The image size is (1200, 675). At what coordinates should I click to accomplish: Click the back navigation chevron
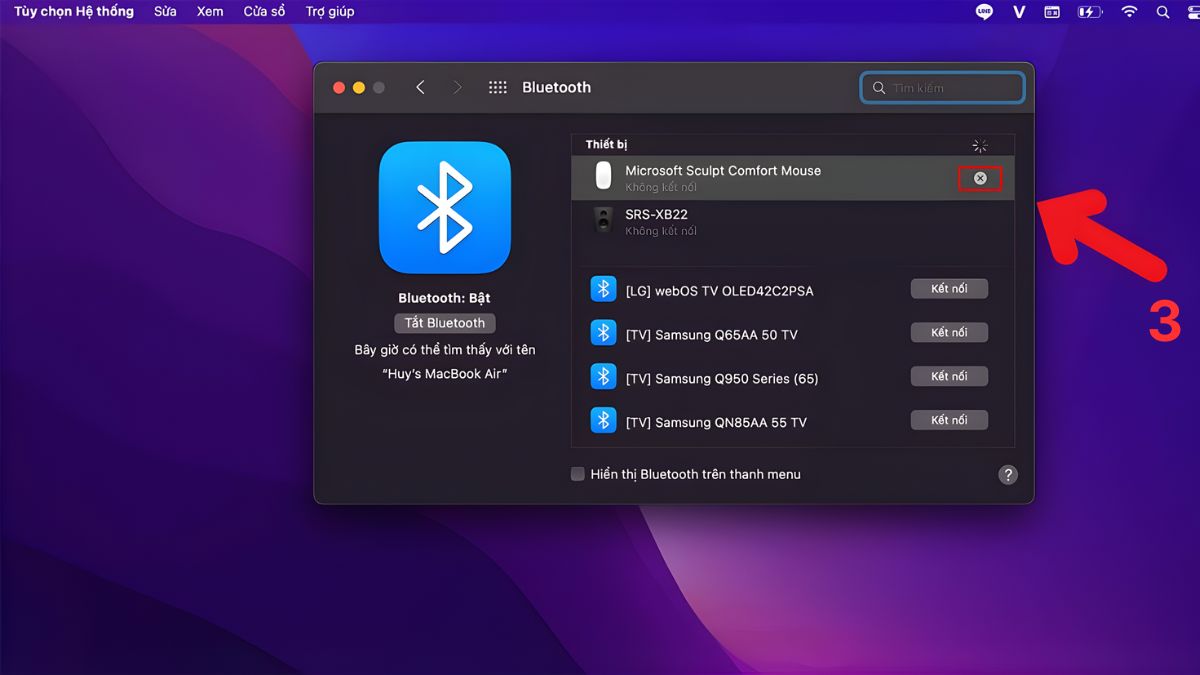[x=420, y=88]
